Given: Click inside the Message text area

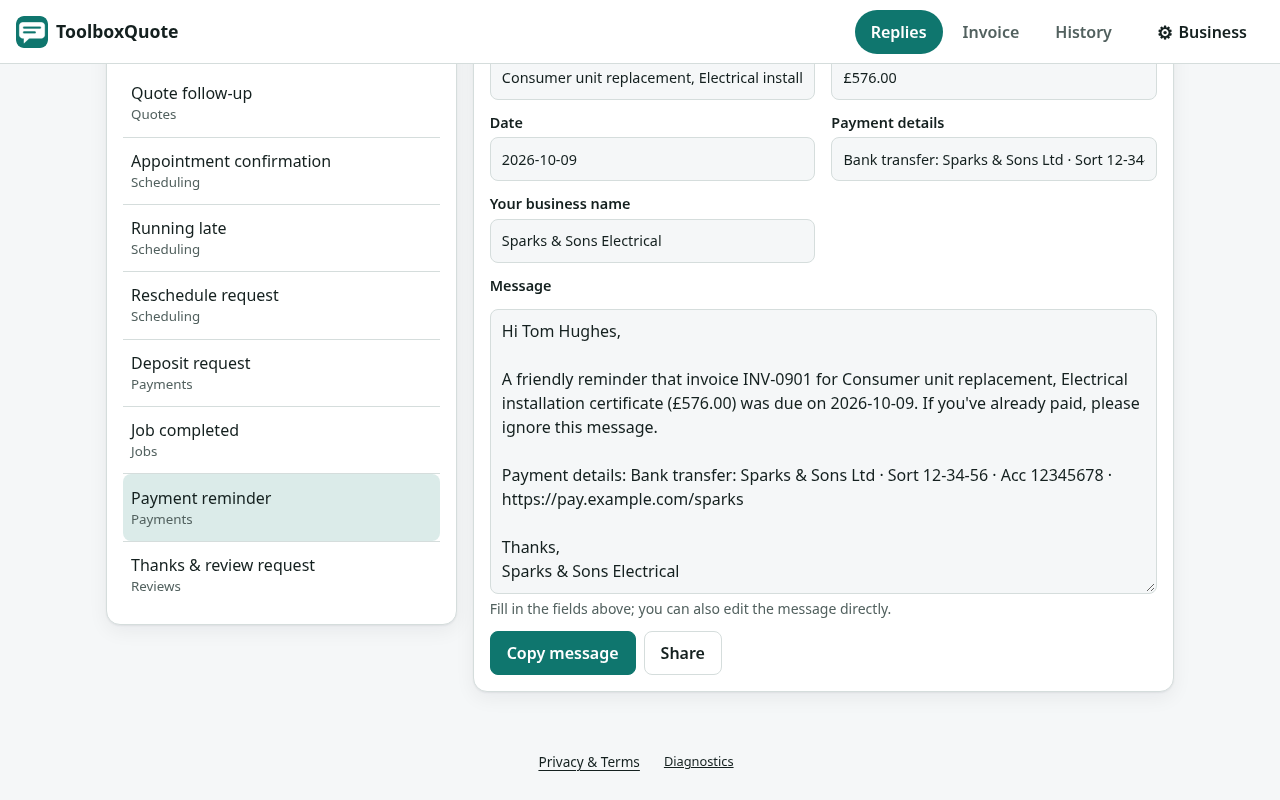Looking at the screenshot, I should [x=823, y=451].
